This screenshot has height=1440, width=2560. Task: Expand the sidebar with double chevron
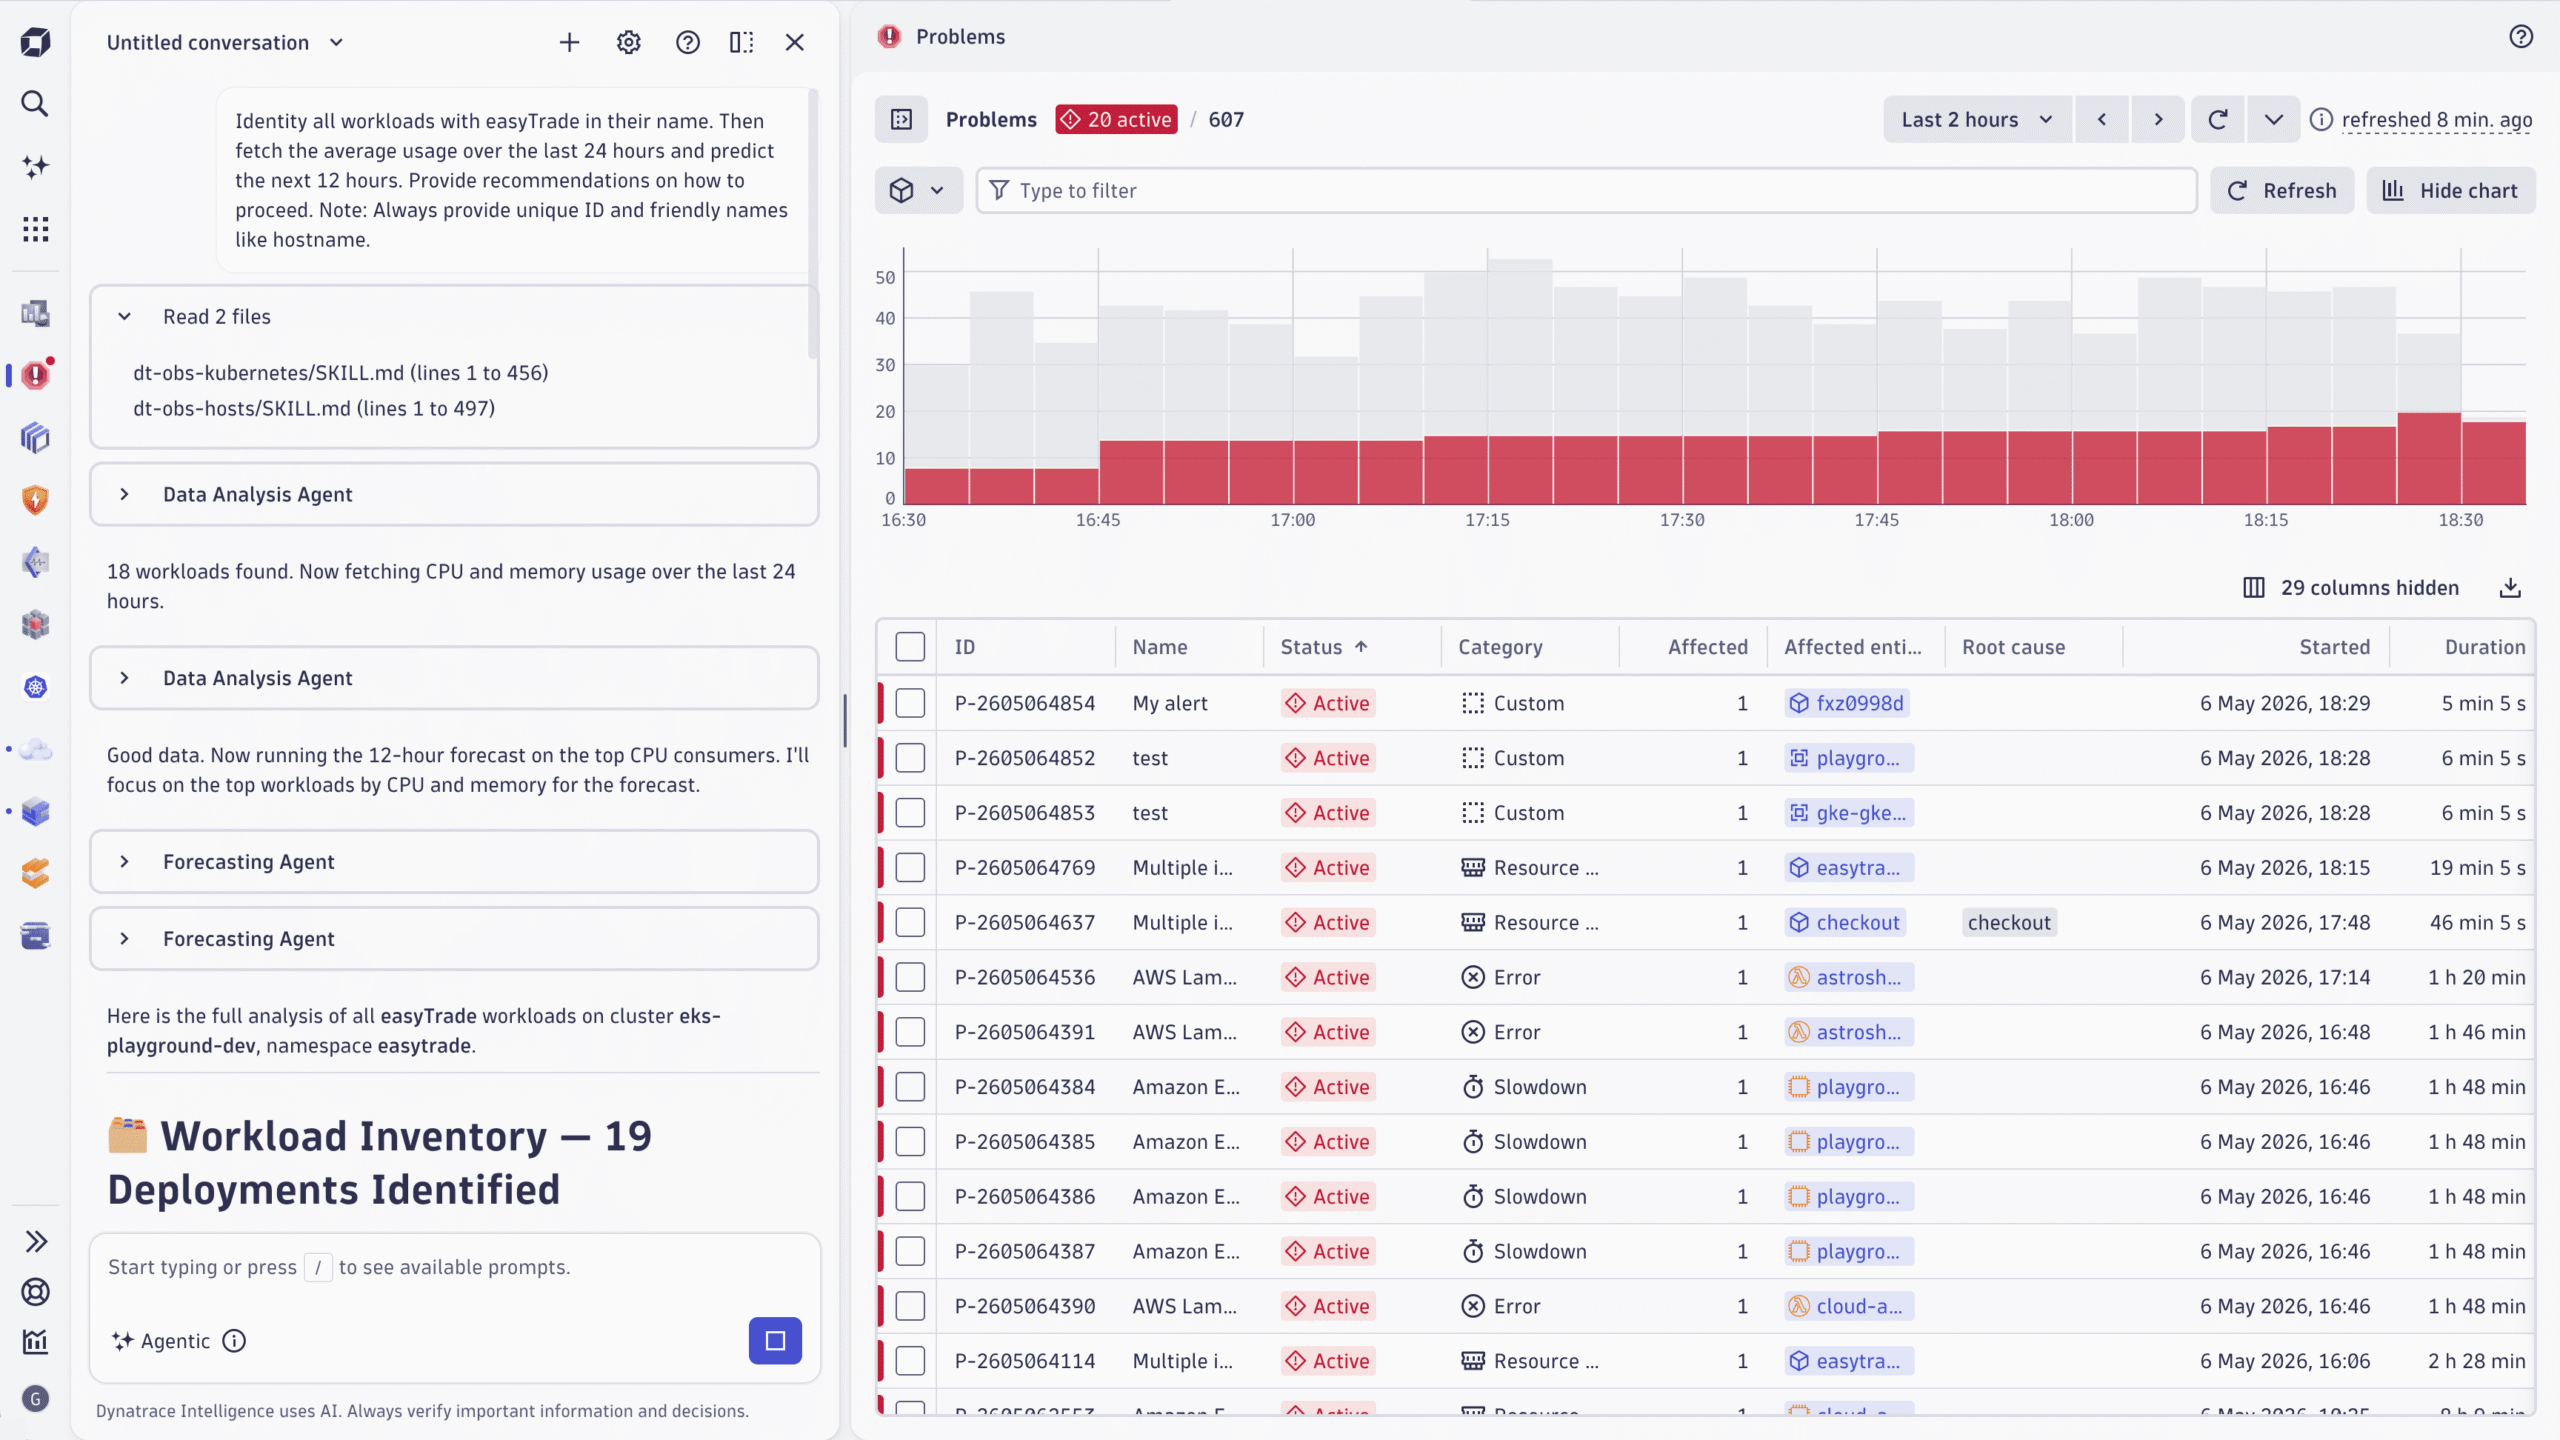click(x=35, y=1241)
